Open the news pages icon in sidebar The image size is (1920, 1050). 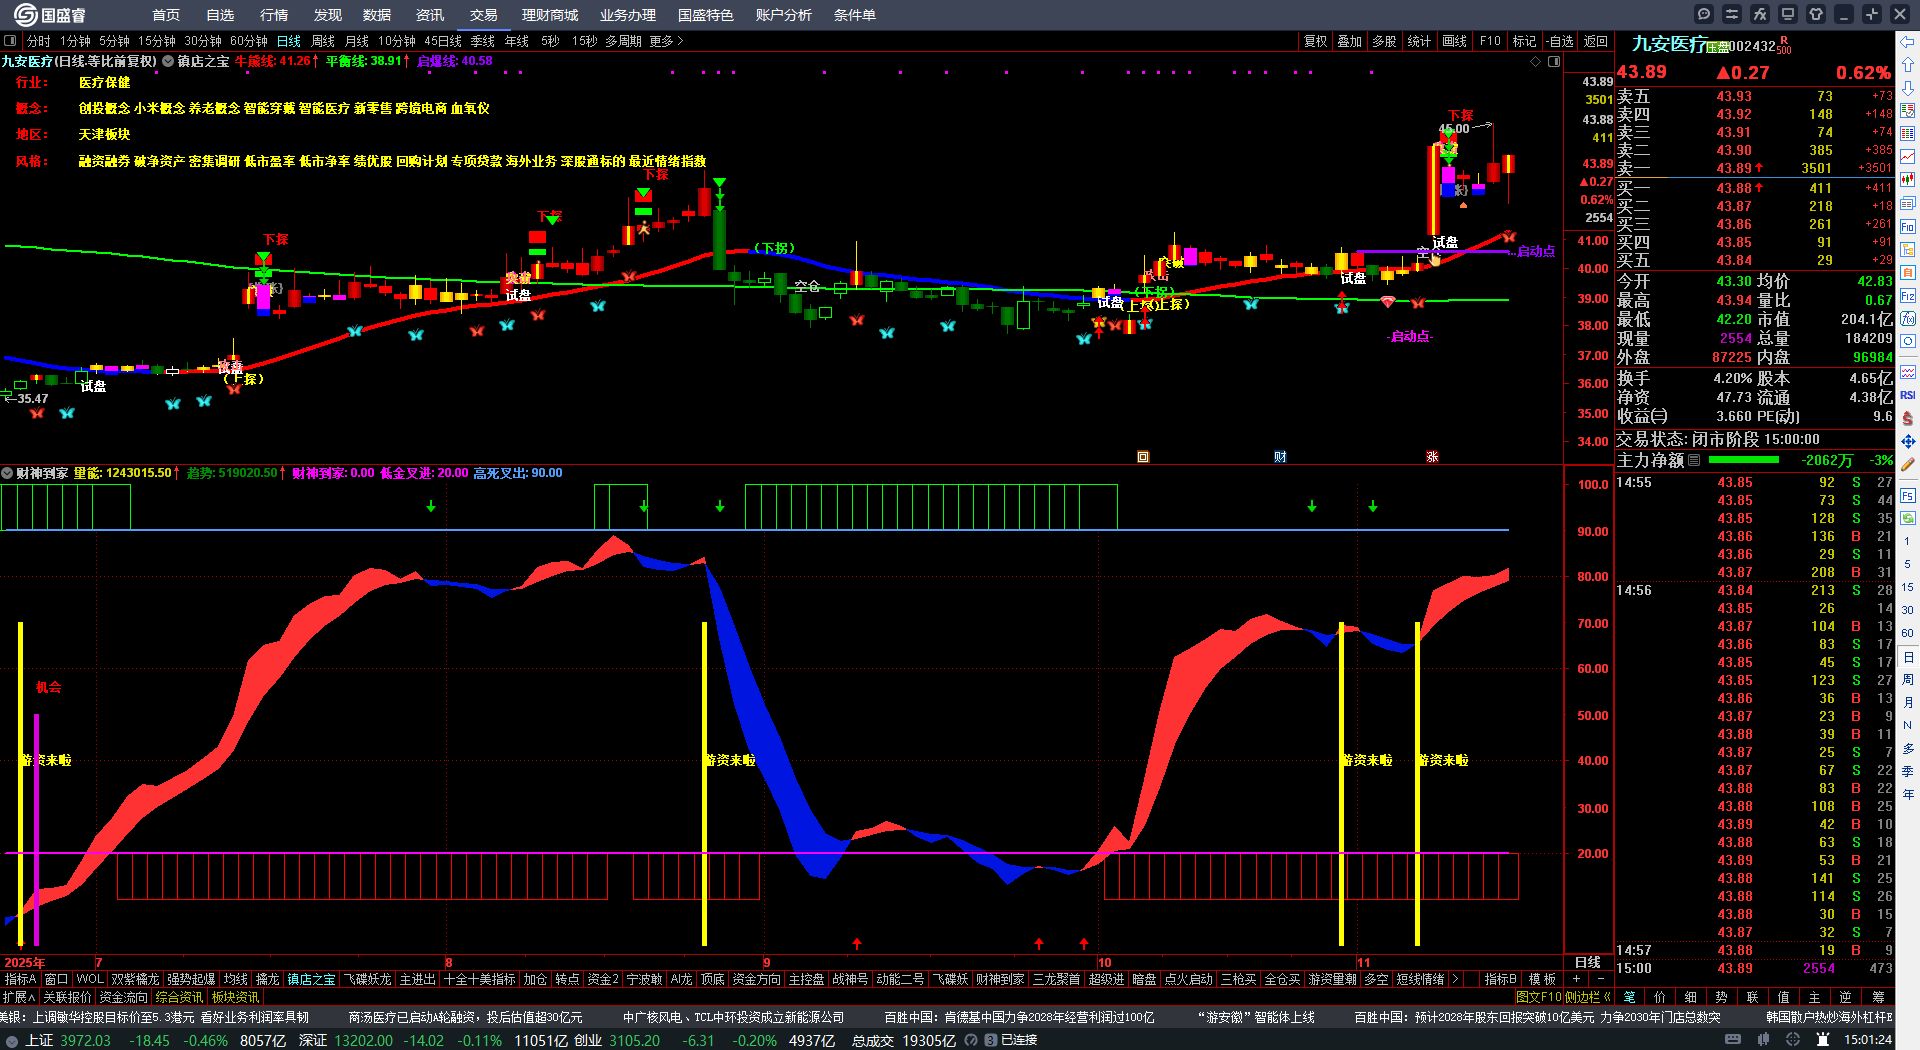point(1908,203)
